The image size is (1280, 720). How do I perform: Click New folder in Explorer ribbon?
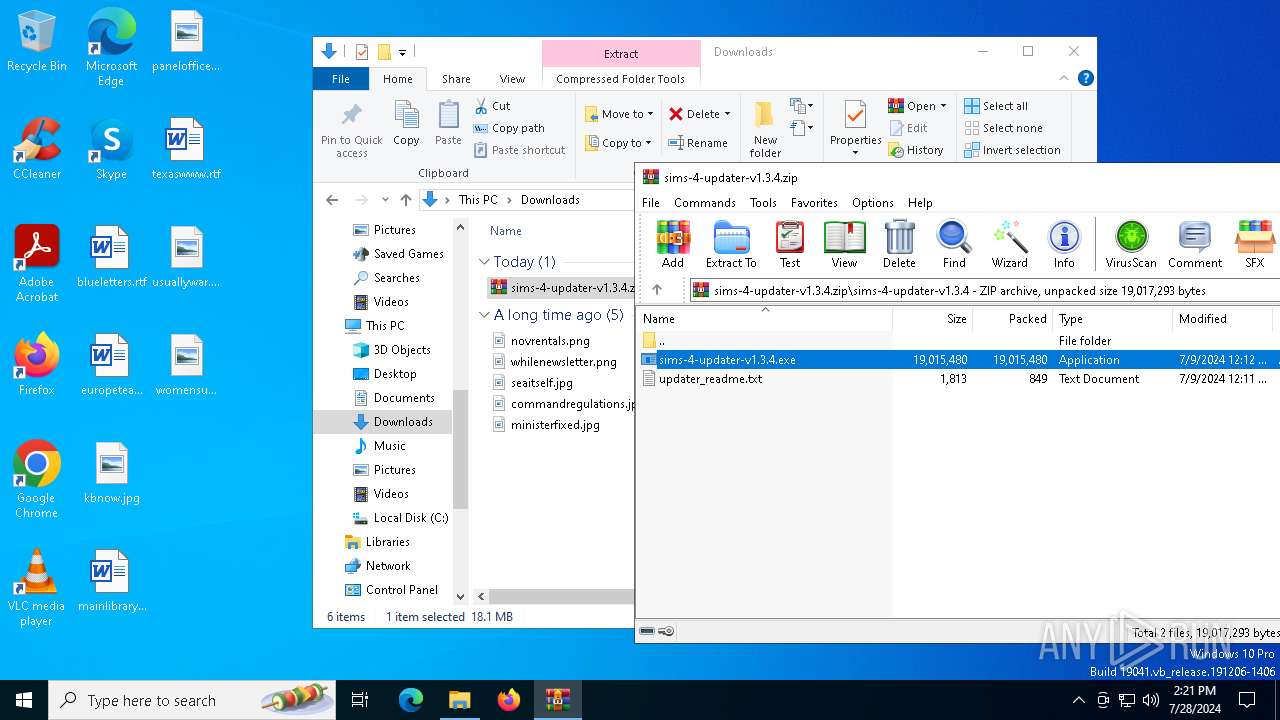pyautogui.click(x=765, y=129)
